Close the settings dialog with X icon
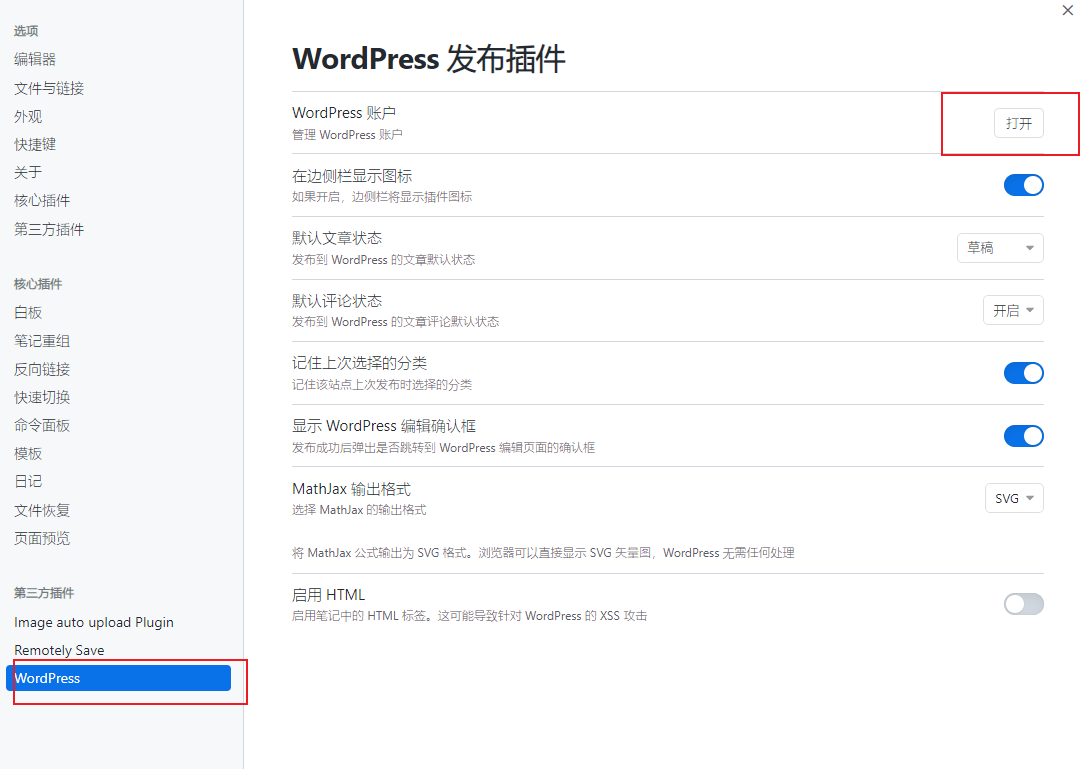This screenshot has height=769, width=1090. [x=1068, y=10]
